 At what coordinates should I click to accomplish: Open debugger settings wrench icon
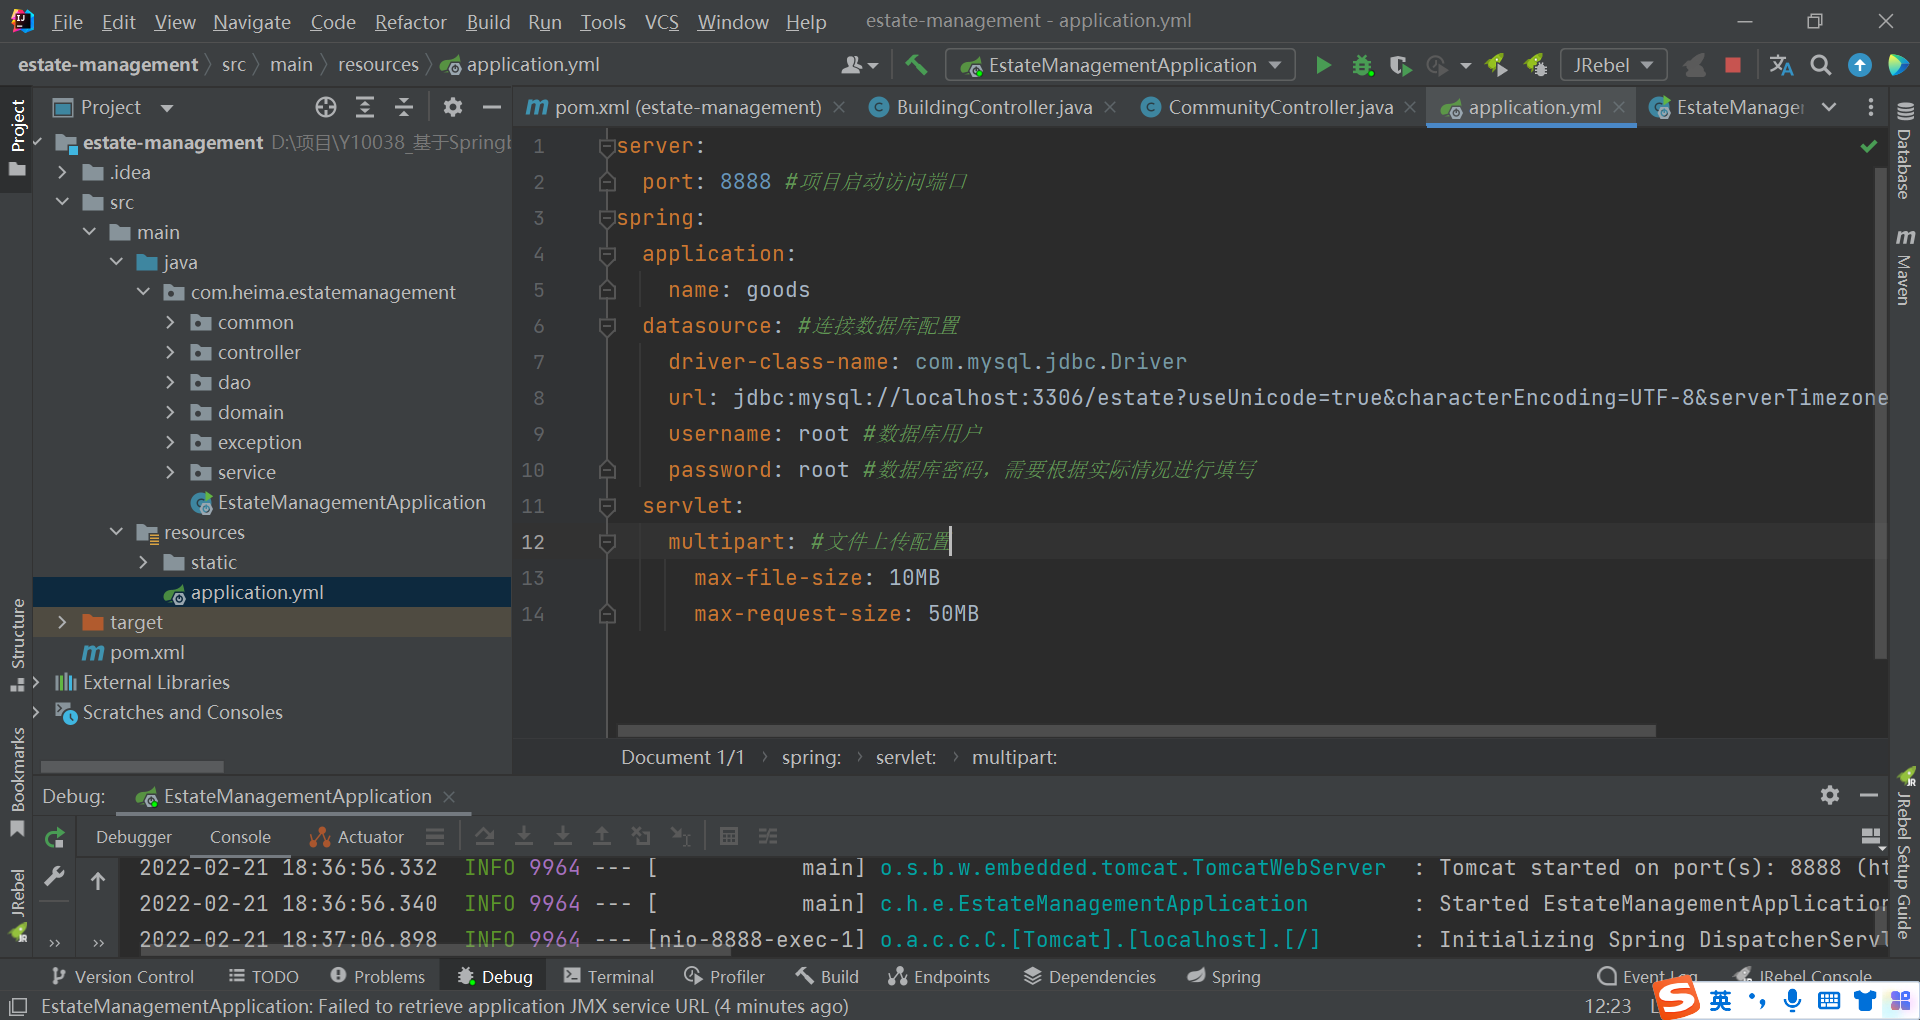(x=55, y=877)
